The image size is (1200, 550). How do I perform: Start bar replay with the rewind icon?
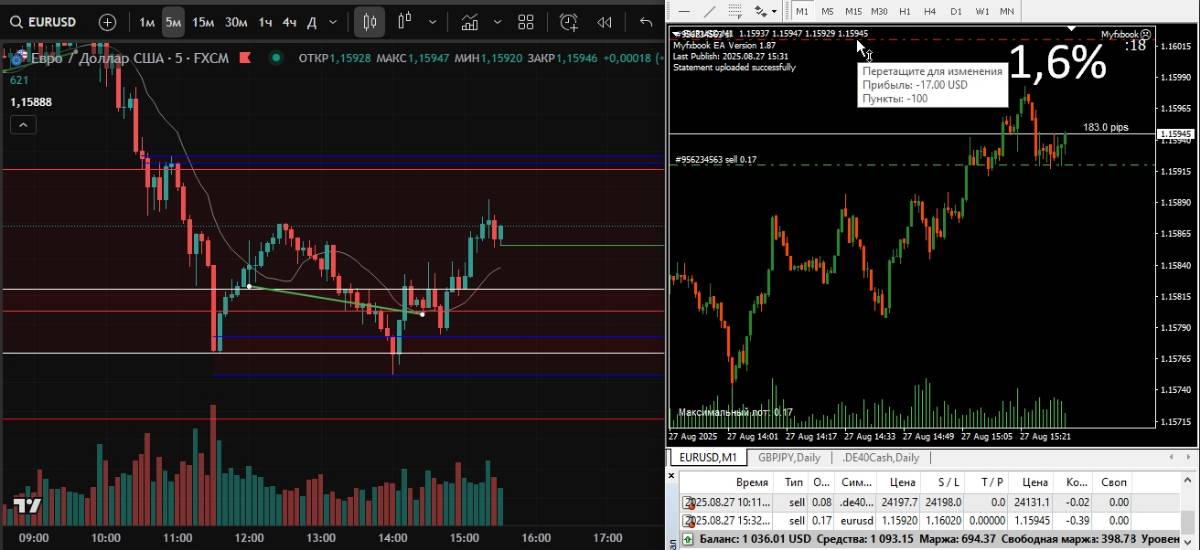tap(604, 21)
